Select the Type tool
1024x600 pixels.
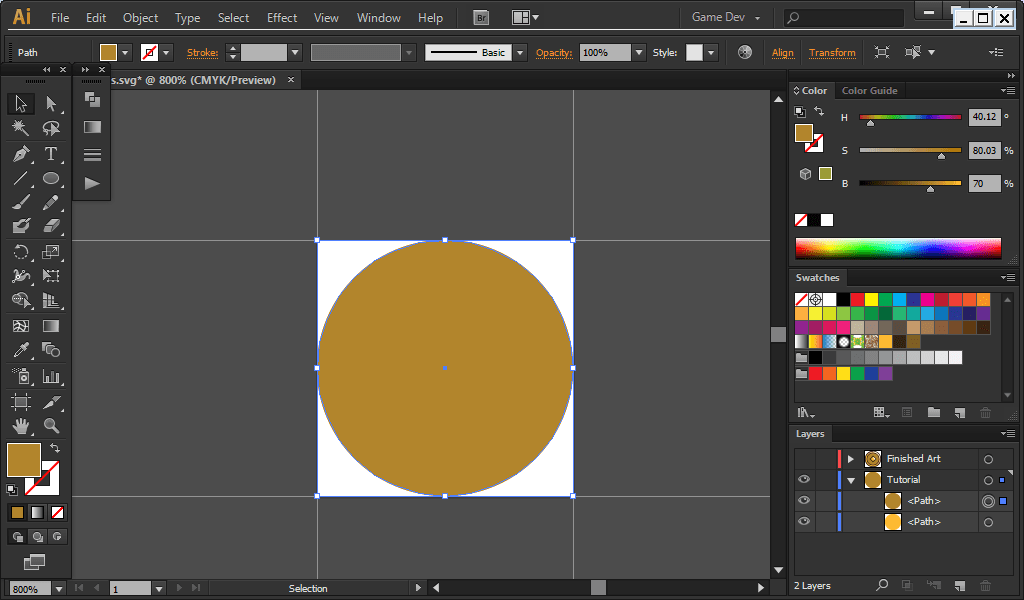pyautogui.click(x=50, y=154)
